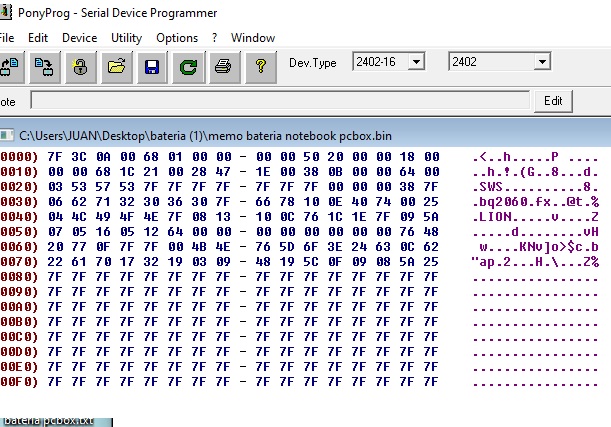
Task: Click the ASCII text ..h.!.(G..8...d.
Action: pyautogui.click(x=535, y=172)
